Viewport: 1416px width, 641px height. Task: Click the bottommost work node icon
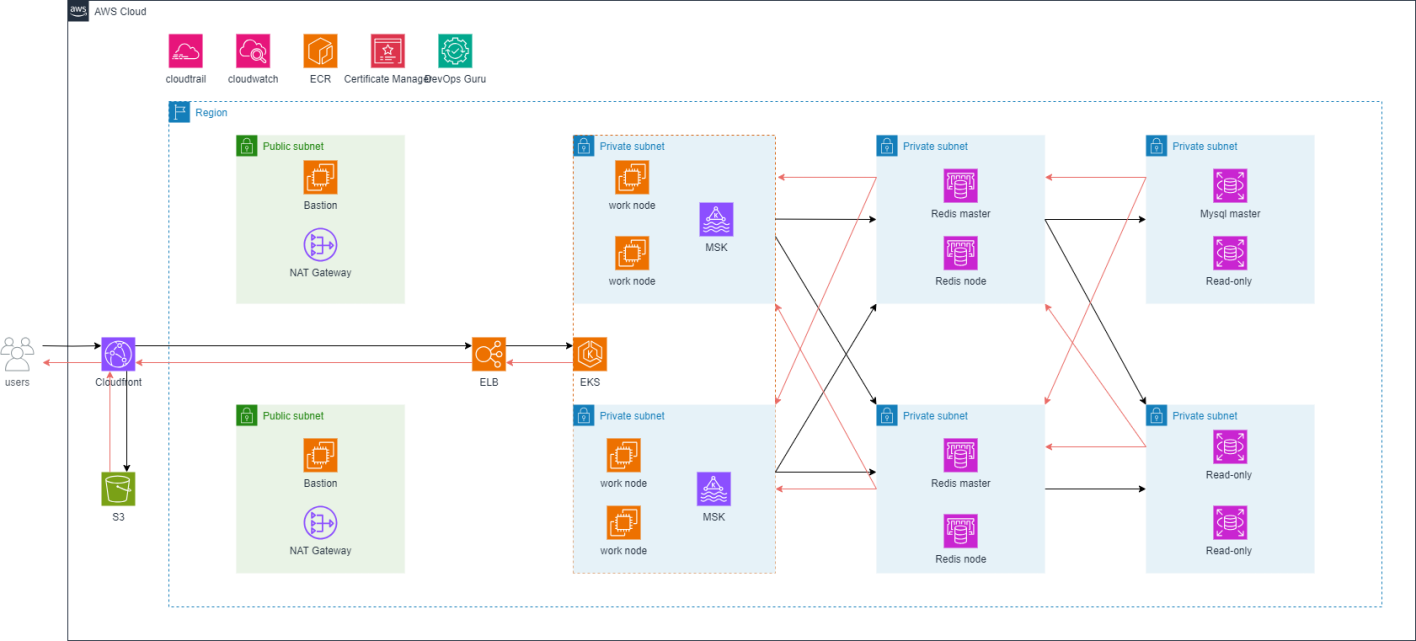pos(624,523)
